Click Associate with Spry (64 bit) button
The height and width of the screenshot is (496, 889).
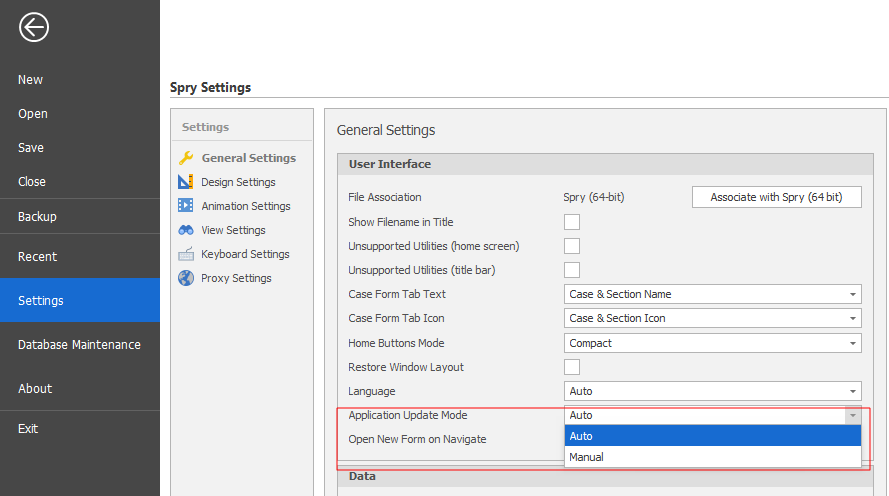click(776, 197)
